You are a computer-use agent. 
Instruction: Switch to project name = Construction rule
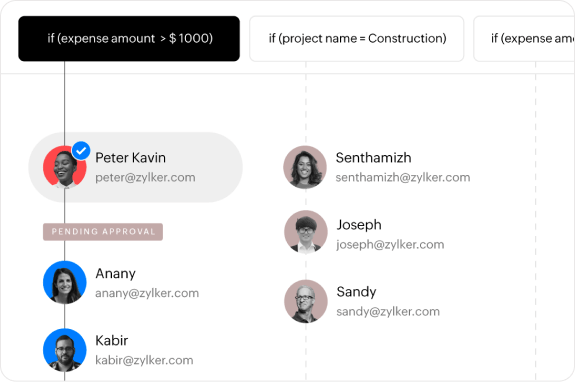(x=357, y=38)
